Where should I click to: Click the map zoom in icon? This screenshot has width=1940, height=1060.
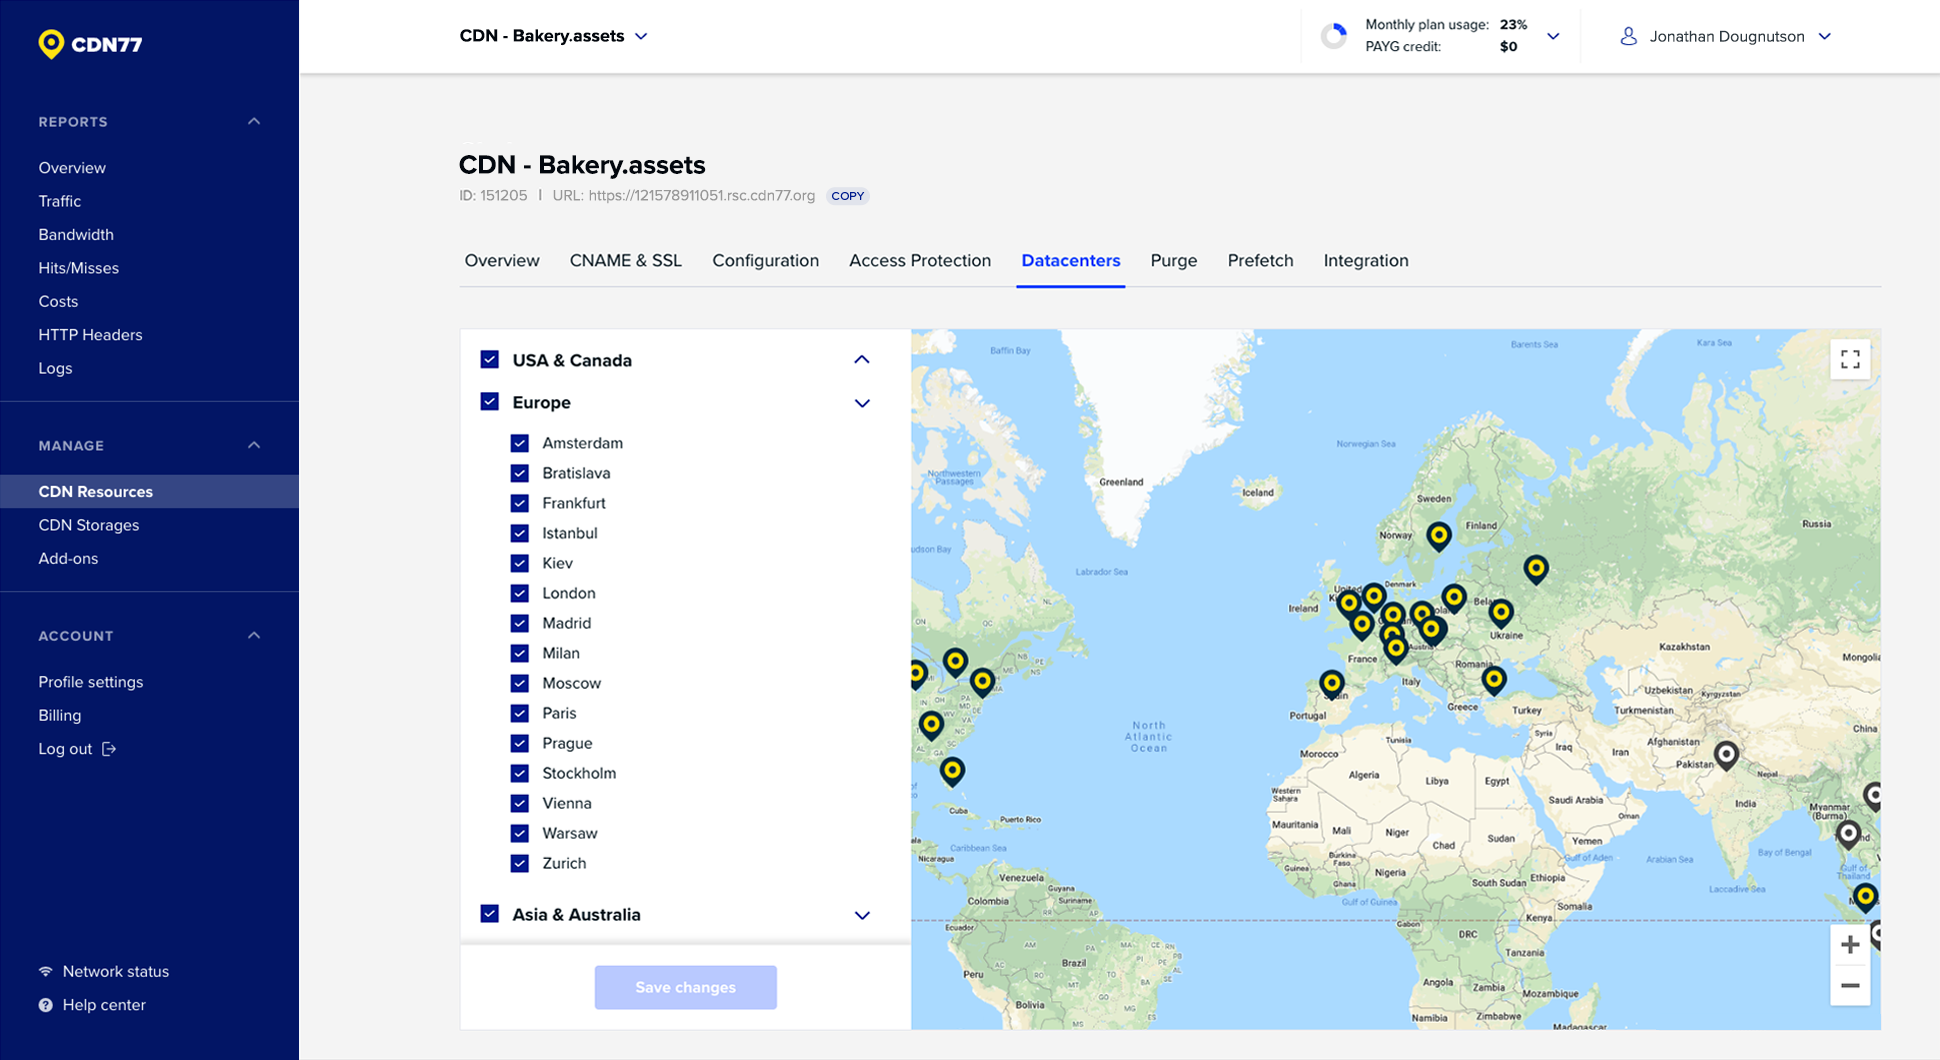(x=1850, y=943)
